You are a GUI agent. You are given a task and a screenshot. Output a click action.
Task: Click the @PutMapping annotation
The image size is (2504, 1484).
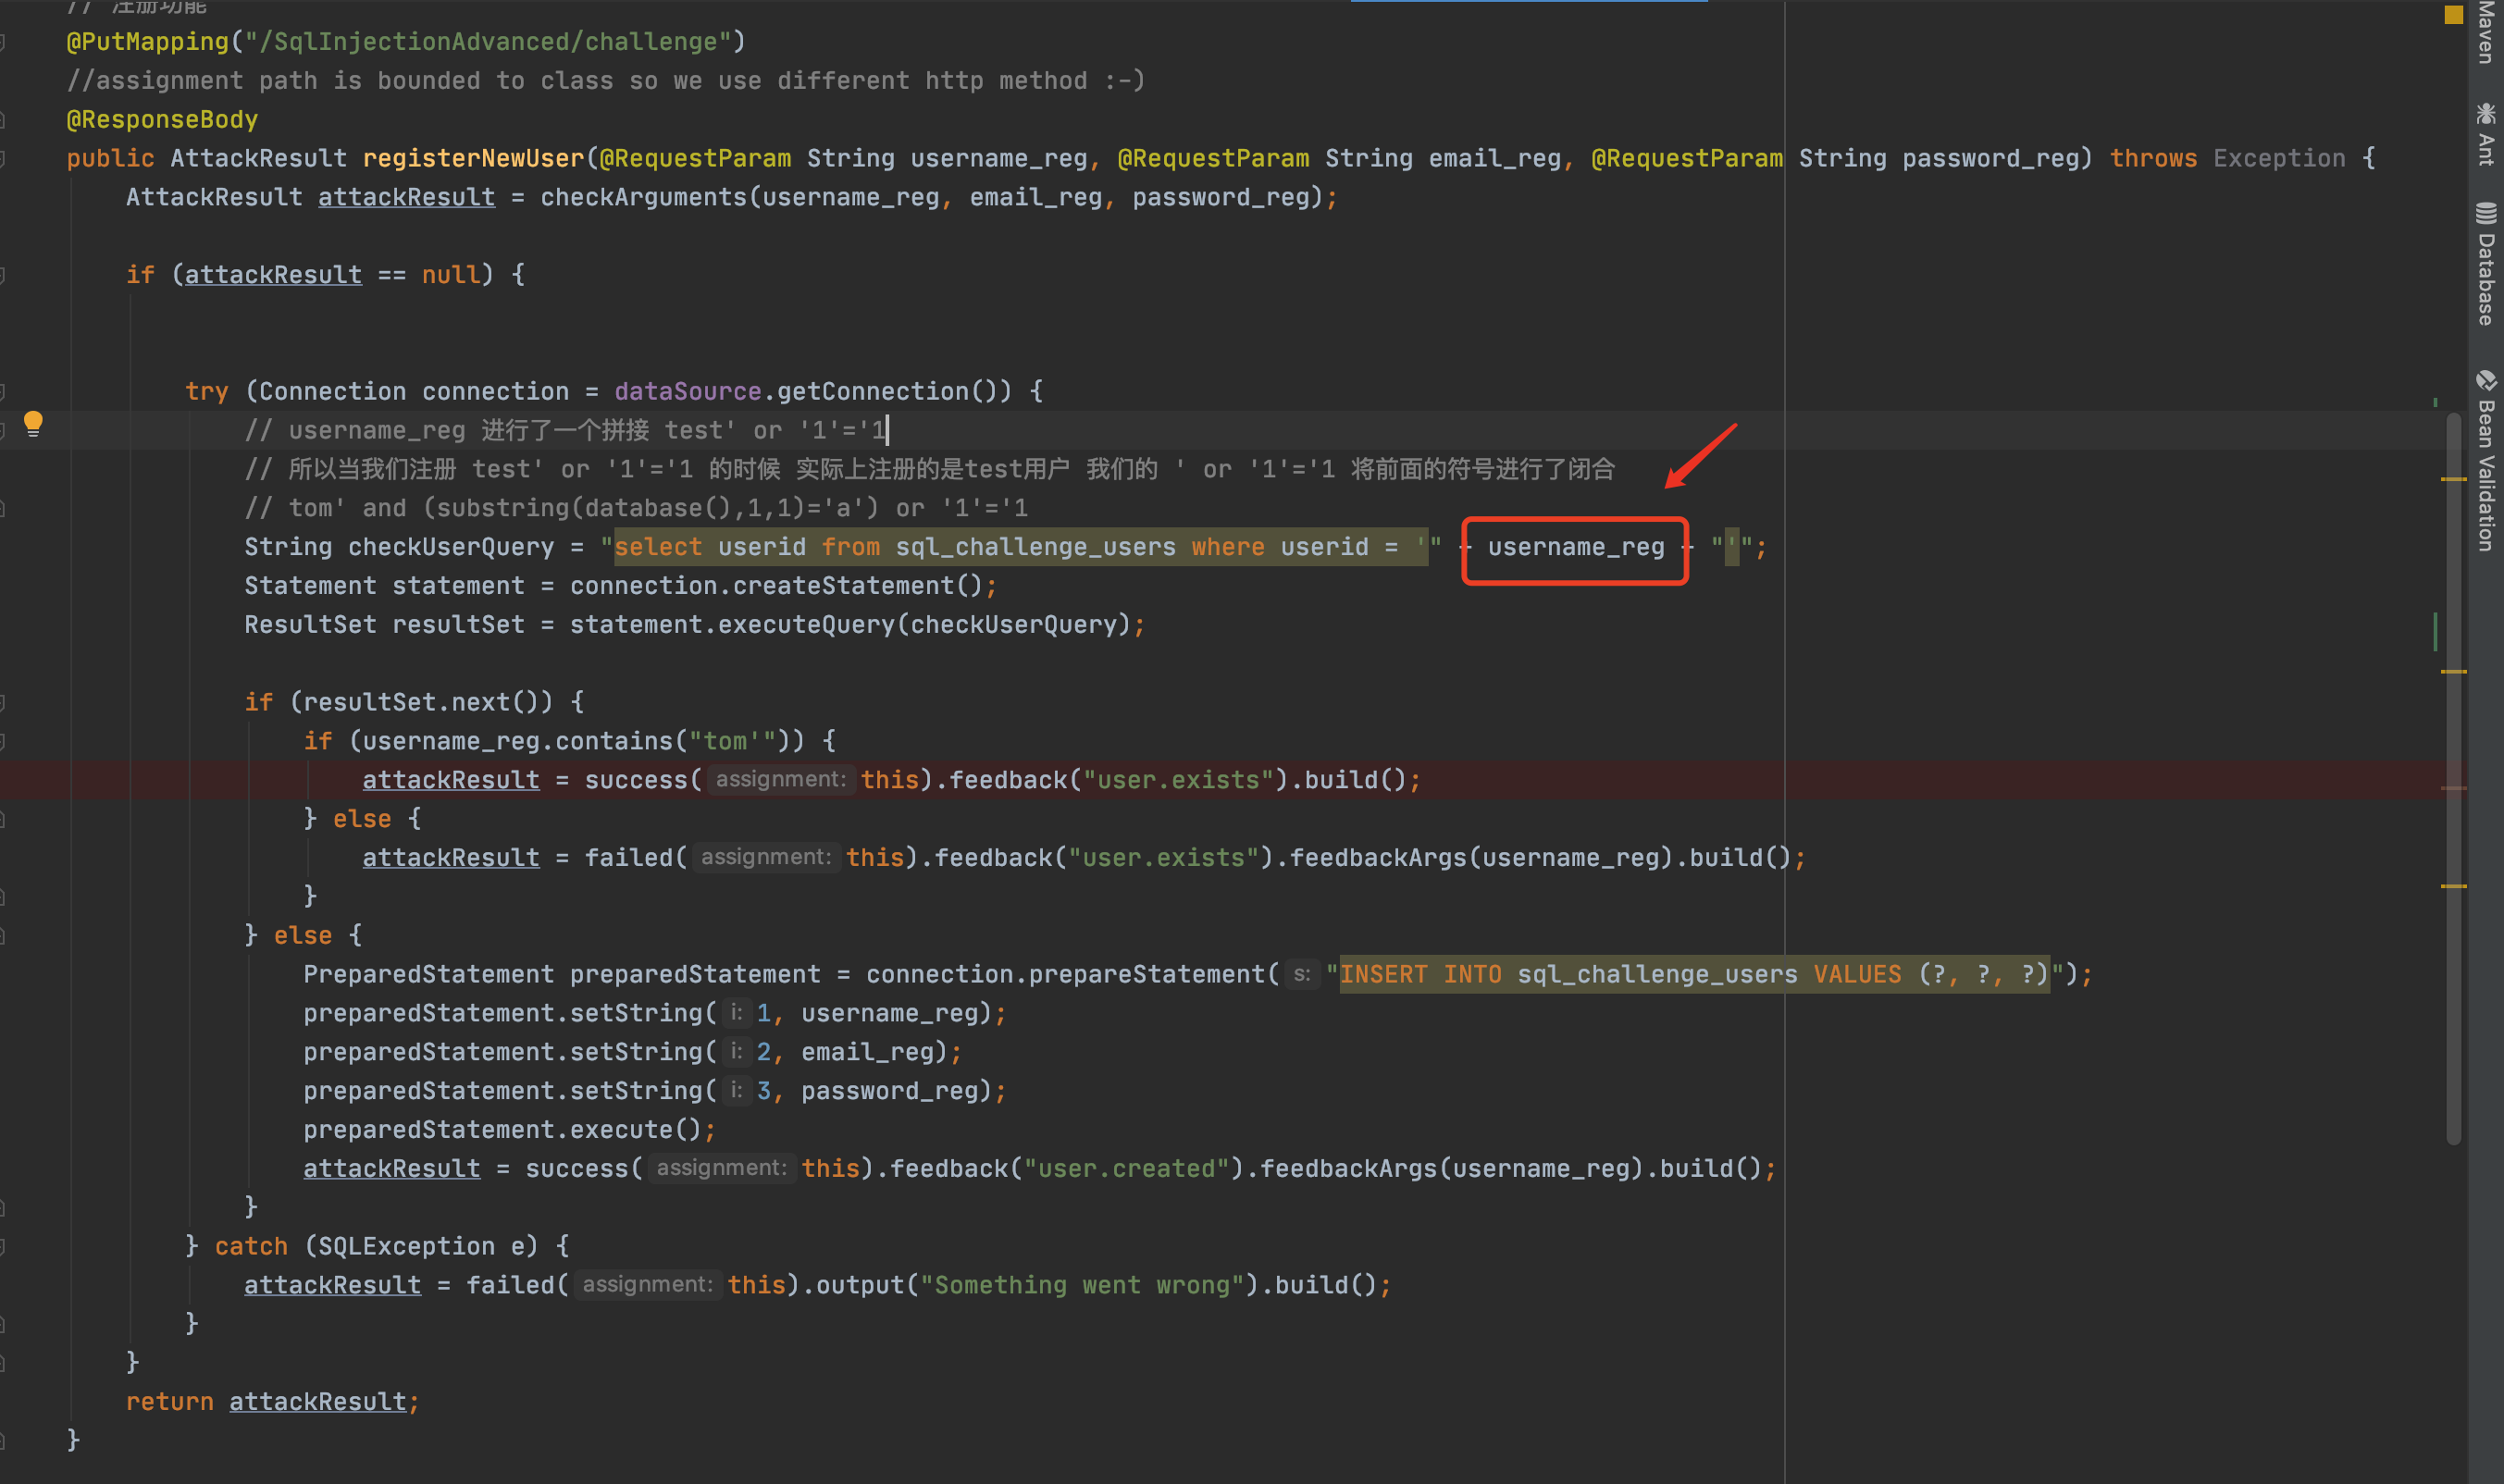147,41
